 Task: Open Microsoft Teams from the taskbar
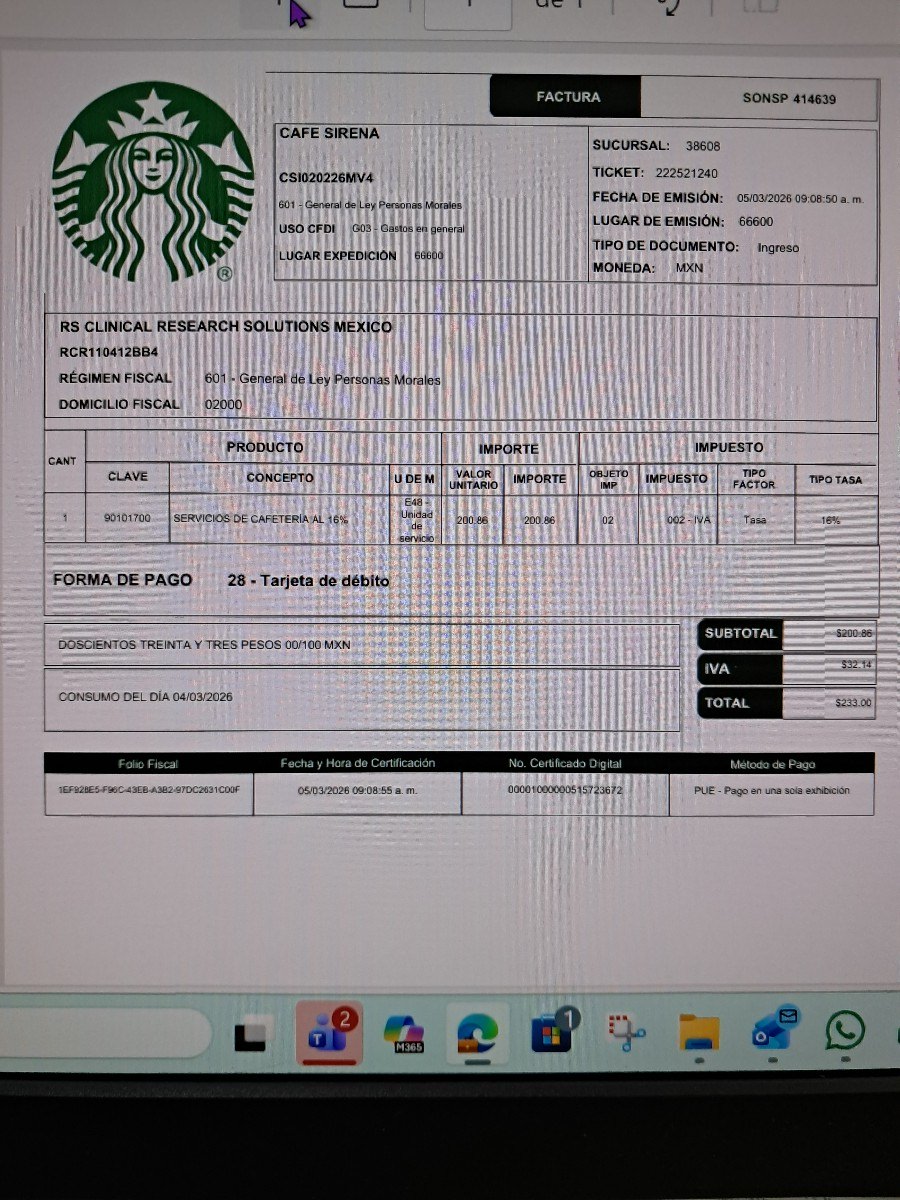coord(328,1034)
